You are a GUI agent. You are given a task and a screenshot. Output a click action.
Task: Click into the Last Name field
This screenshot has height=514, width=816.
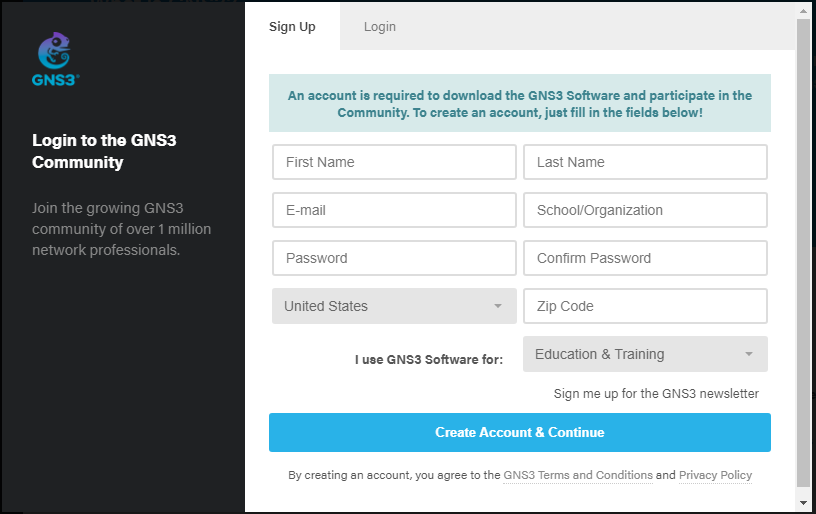[645, 162]
